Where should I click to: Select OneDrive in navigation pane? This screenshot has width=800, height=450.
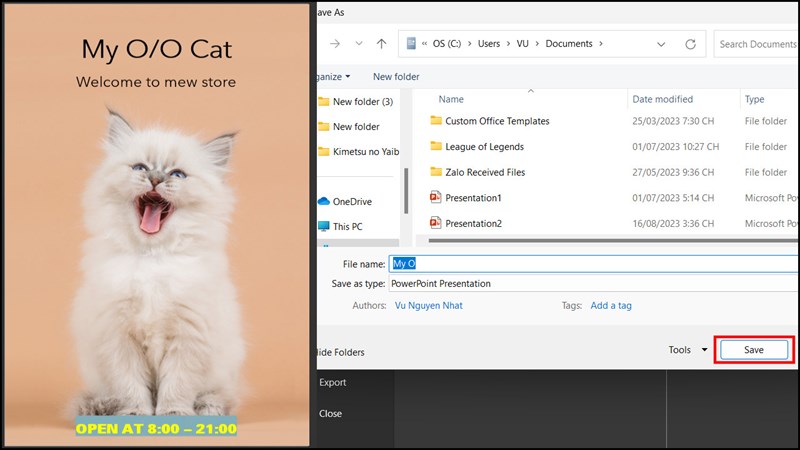pos(352,202)
